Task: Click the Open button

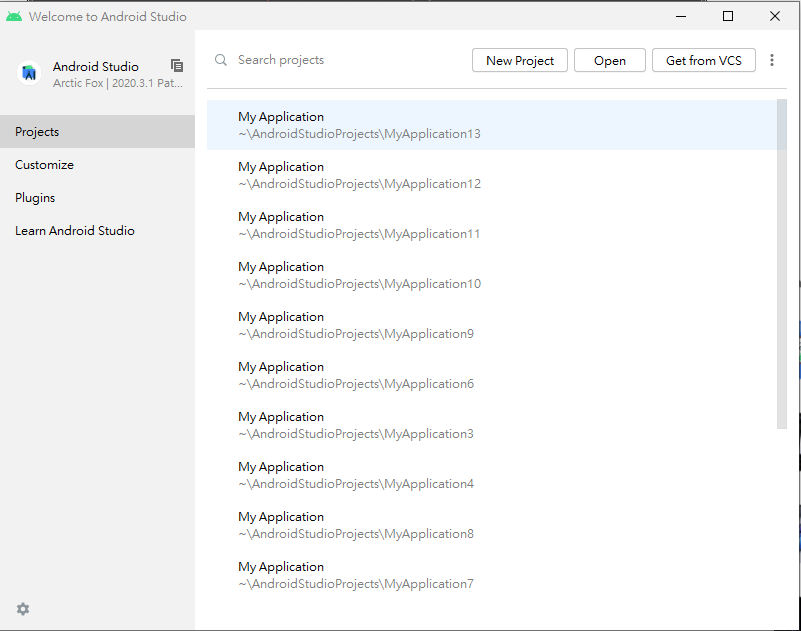Action: click(x=609, y=60)
